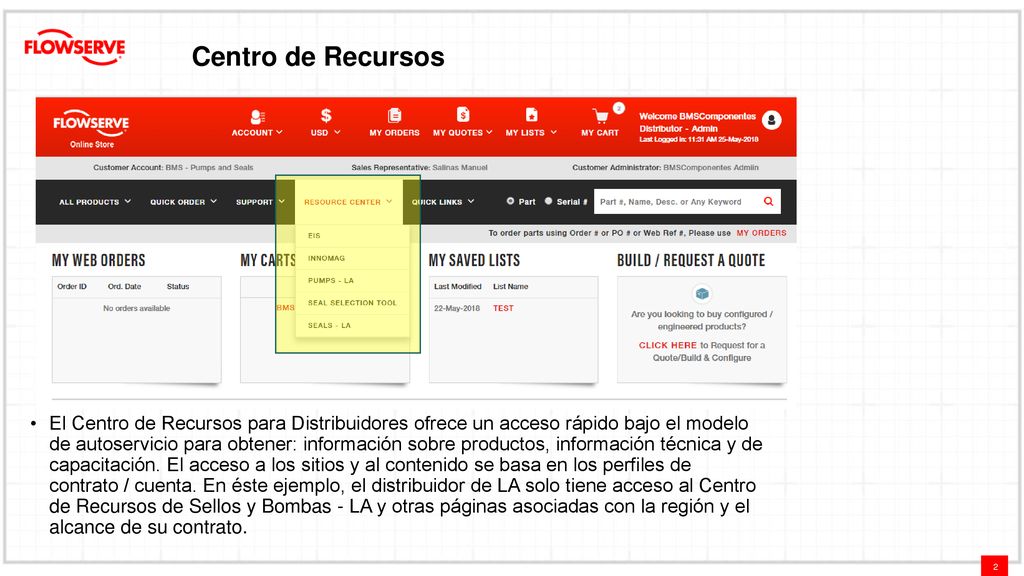Click Customer Administrator BMSComponentes Admin text

665,167
